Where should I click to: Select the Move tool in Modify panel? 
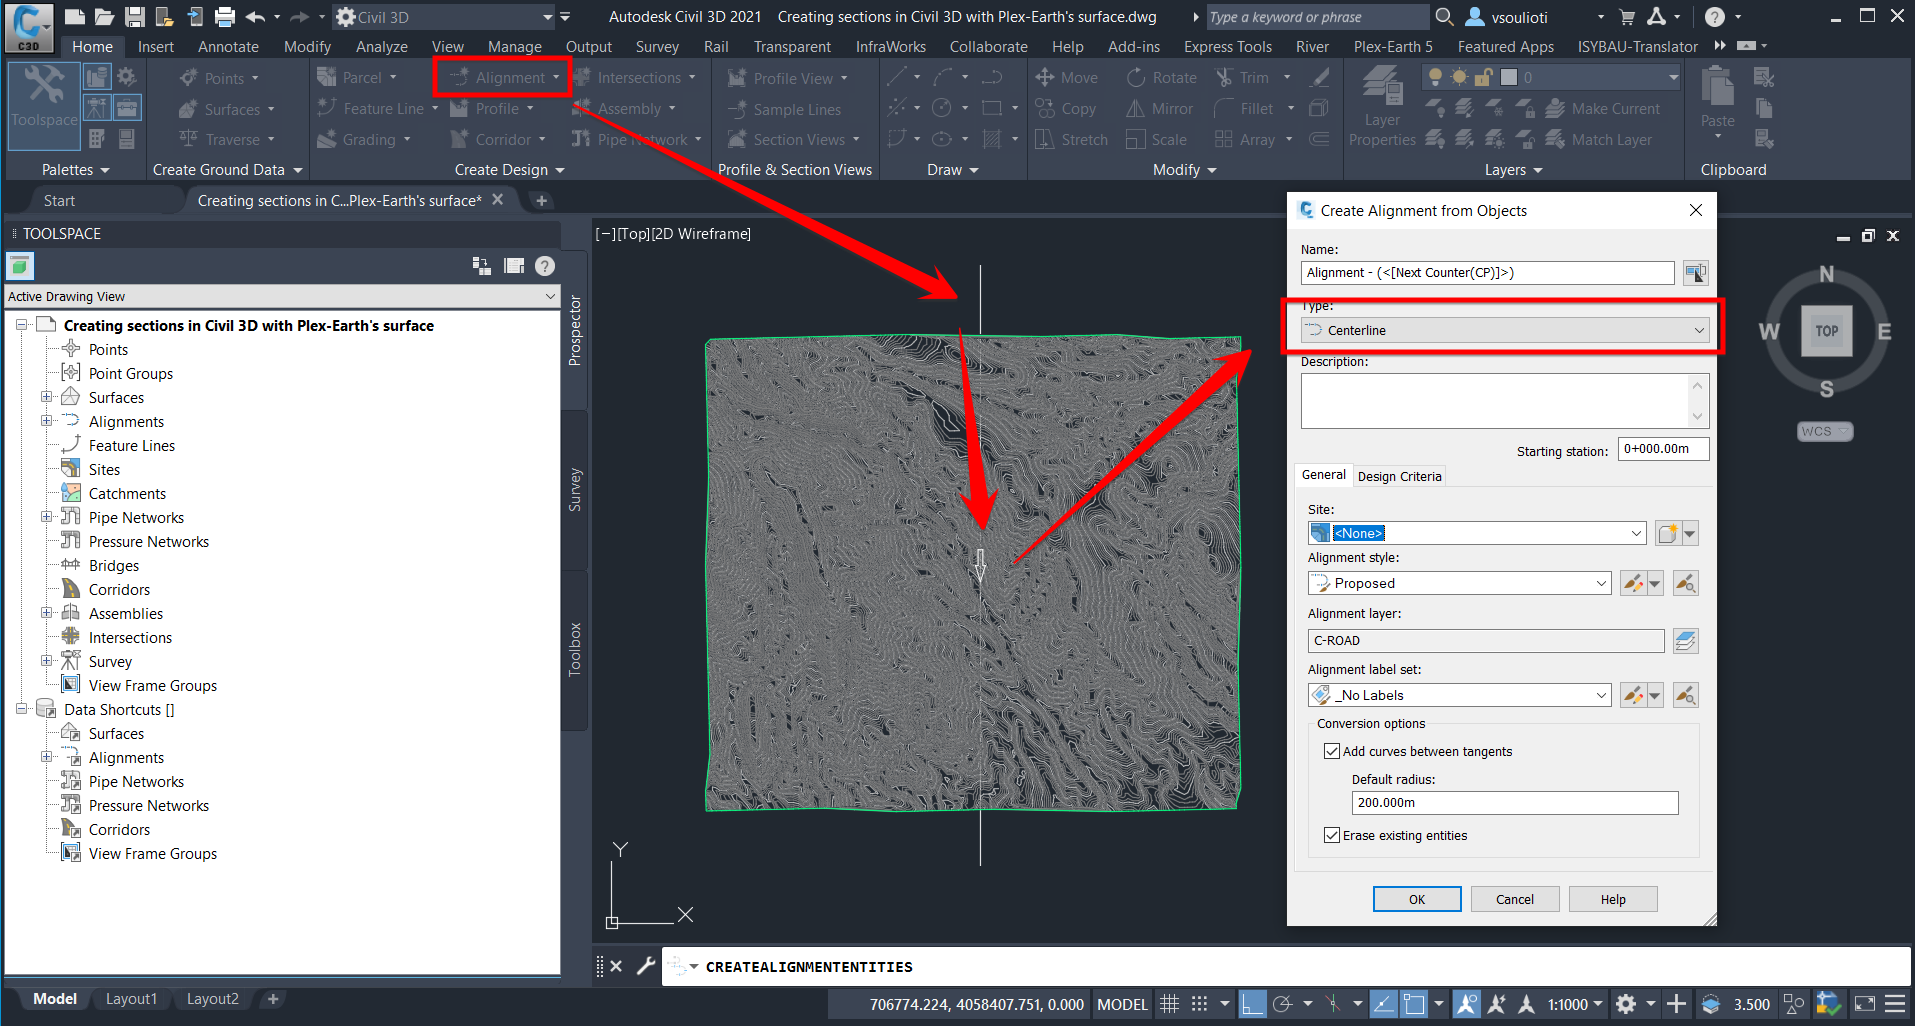click(x=1067, y=78)
